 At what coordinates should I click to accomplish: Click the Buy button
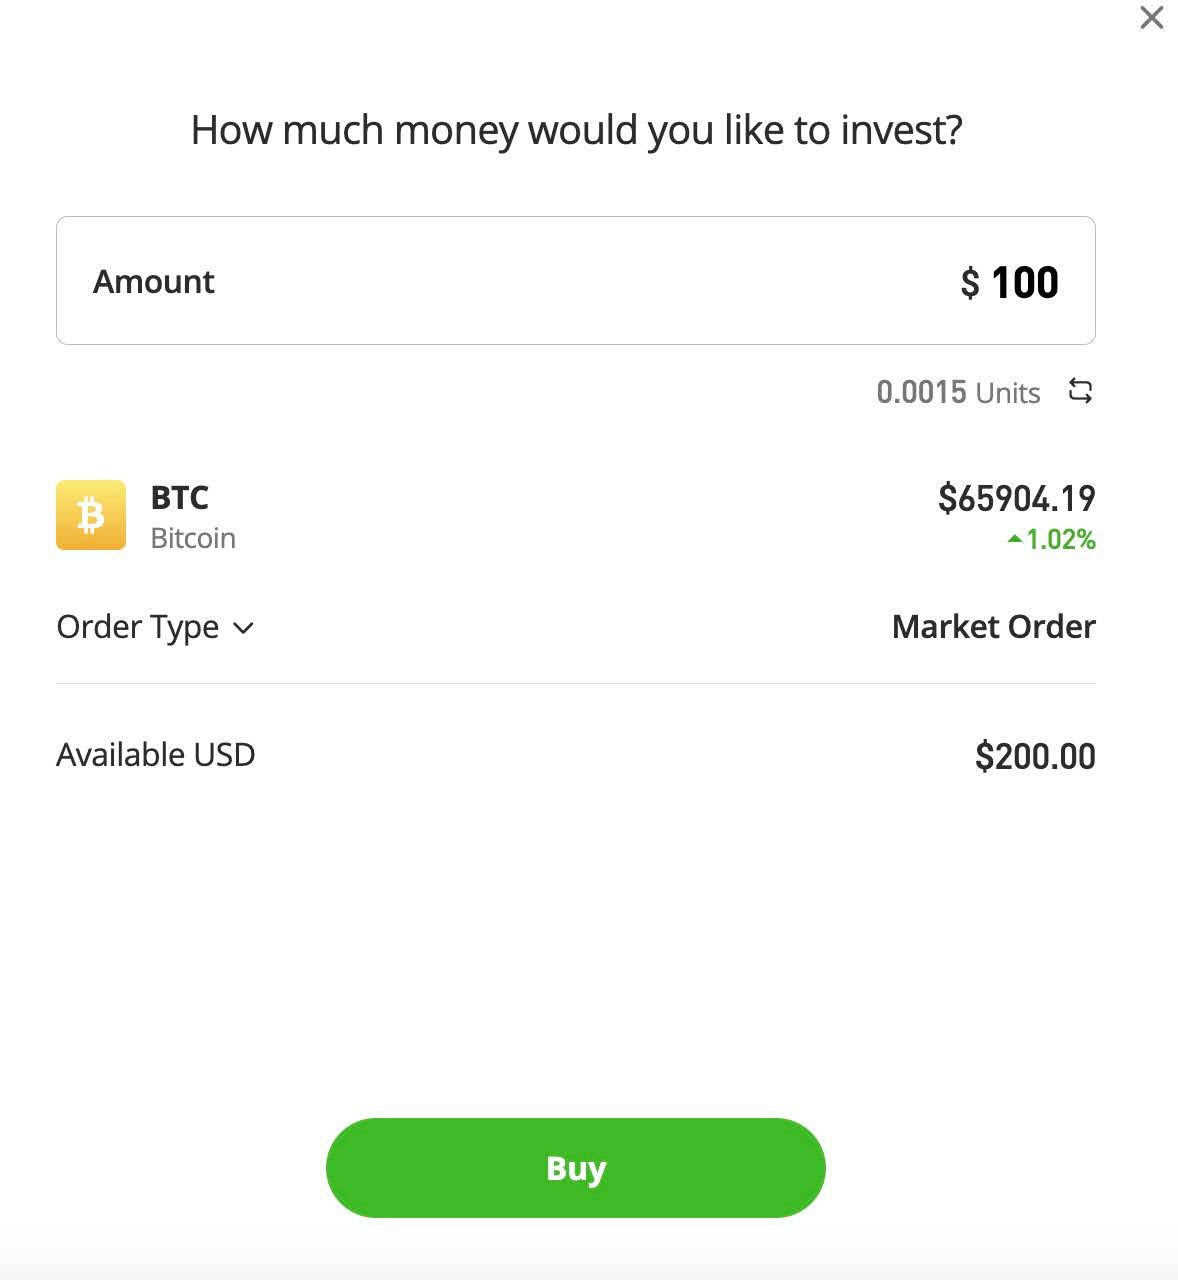tap(576, 1168)
